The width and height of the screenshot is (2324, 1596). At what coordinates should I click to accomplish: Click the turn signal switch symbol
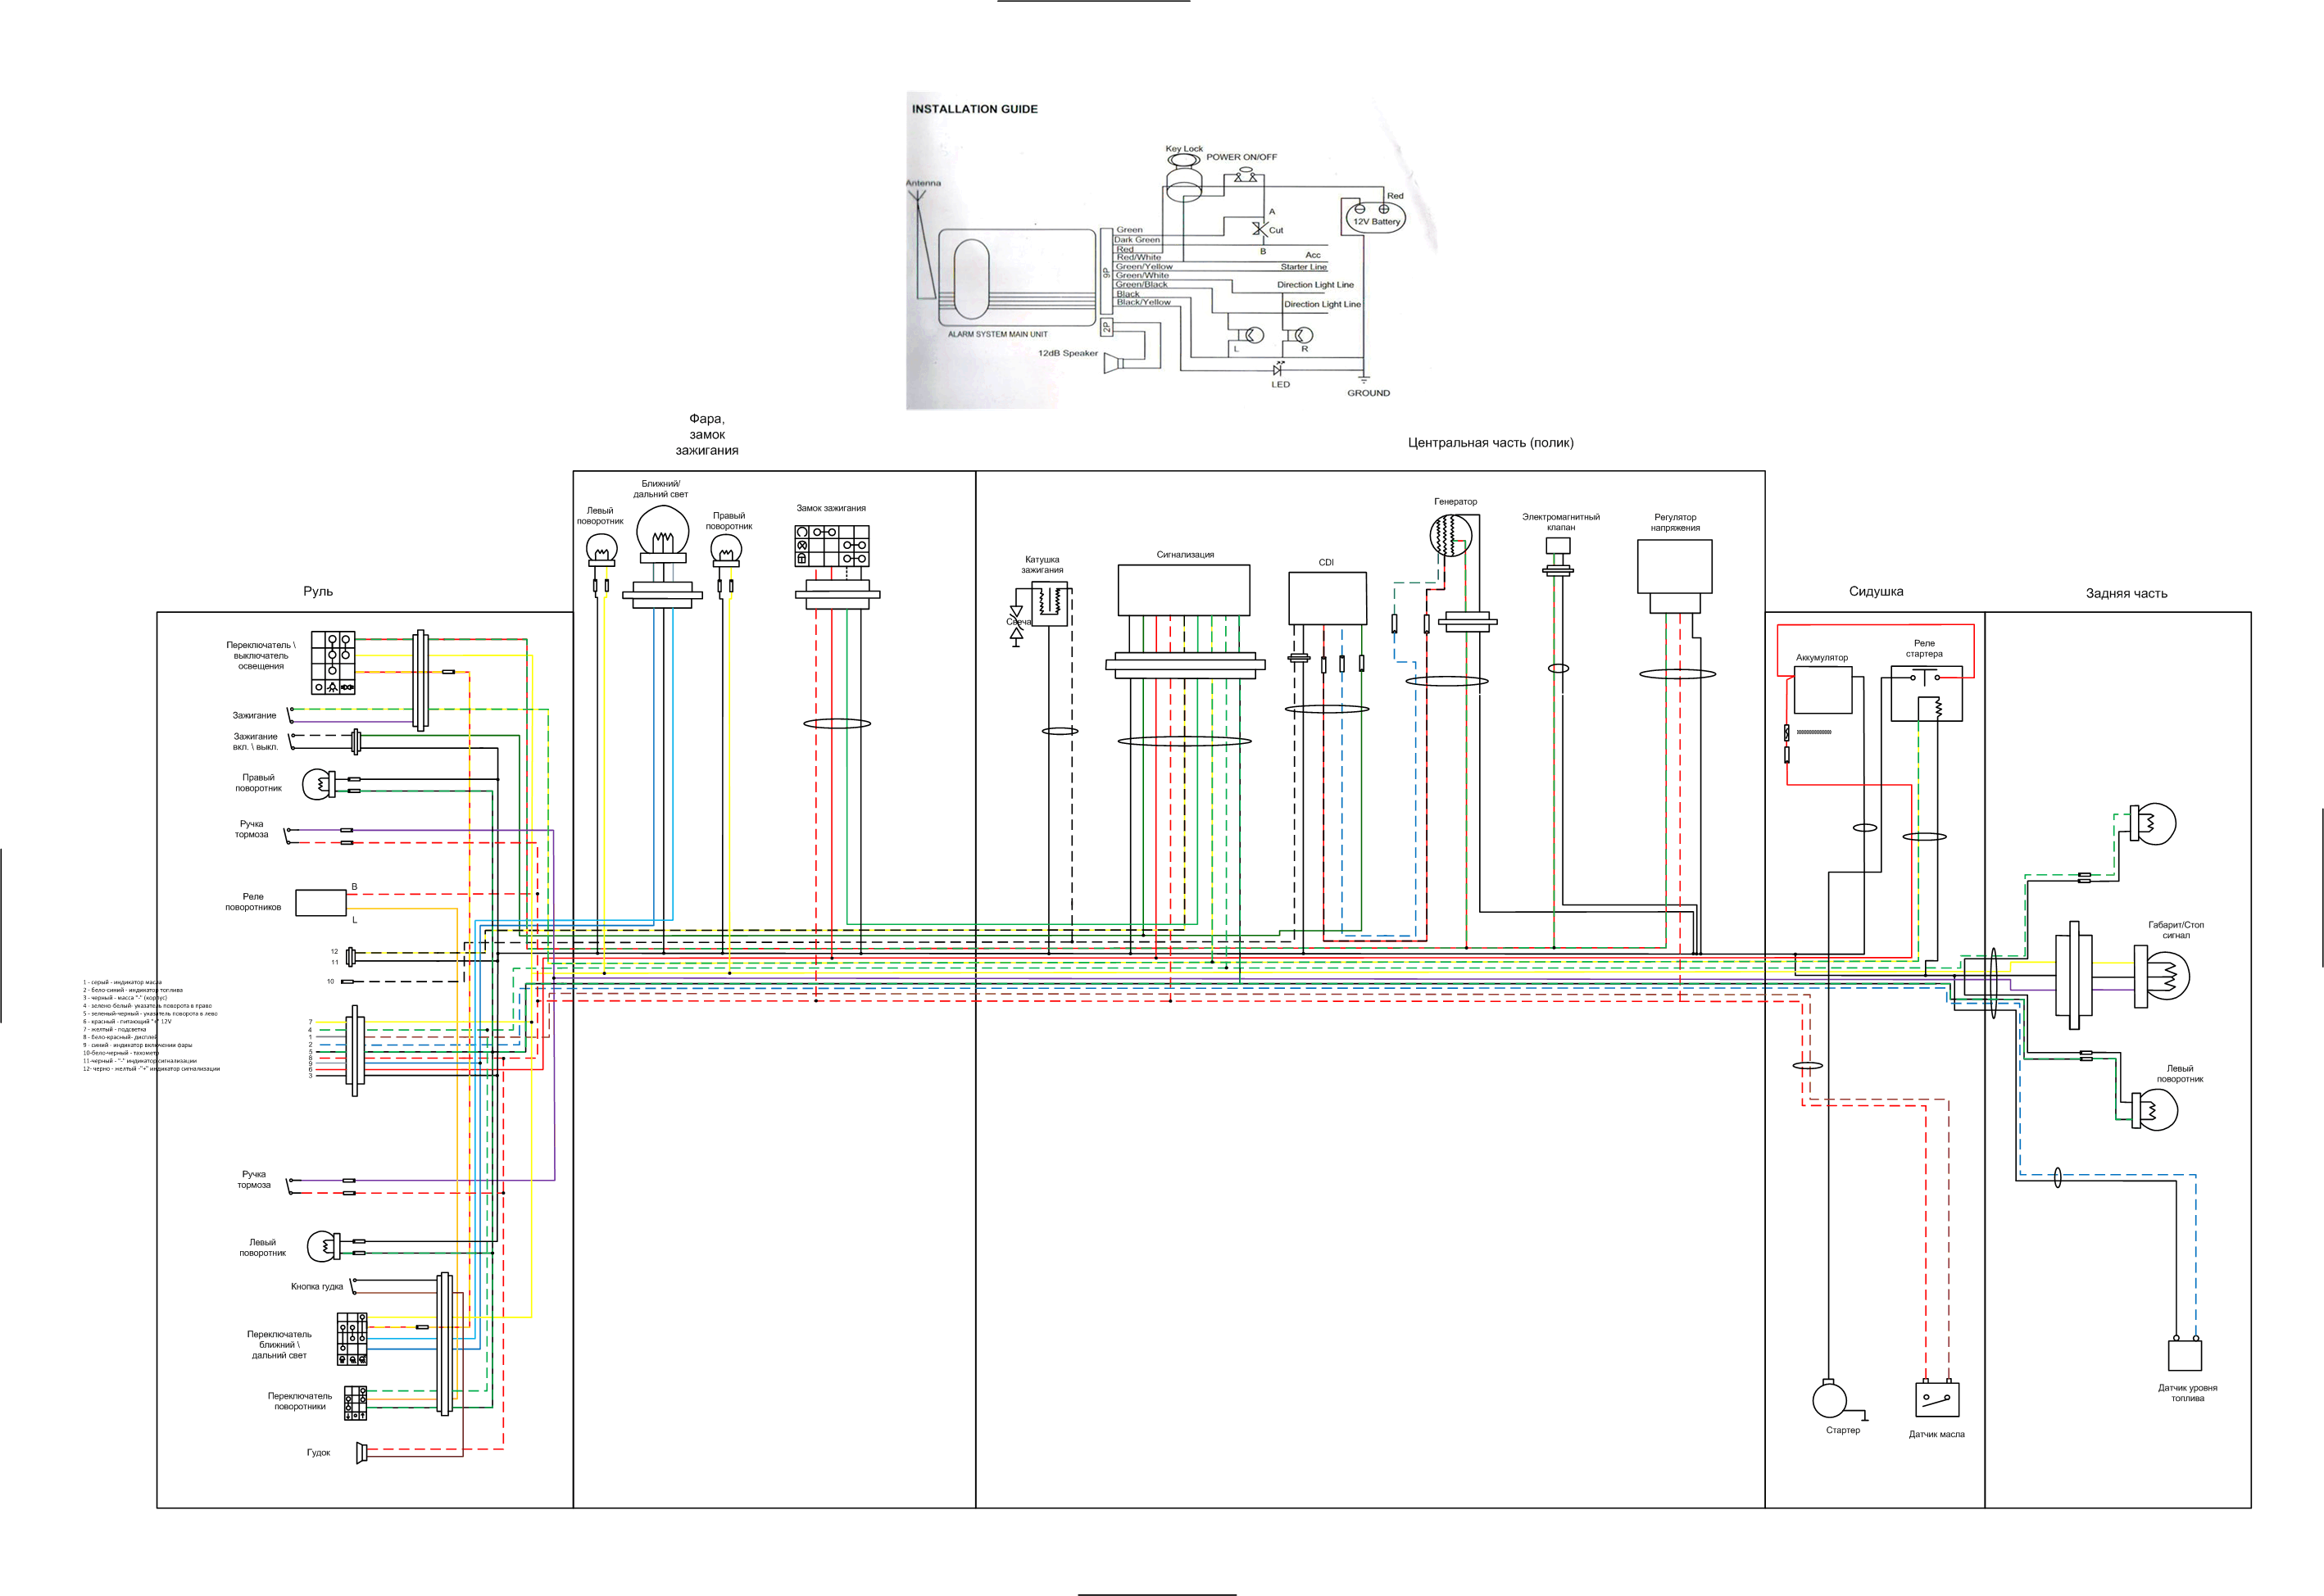click(x=355, y=1403)
